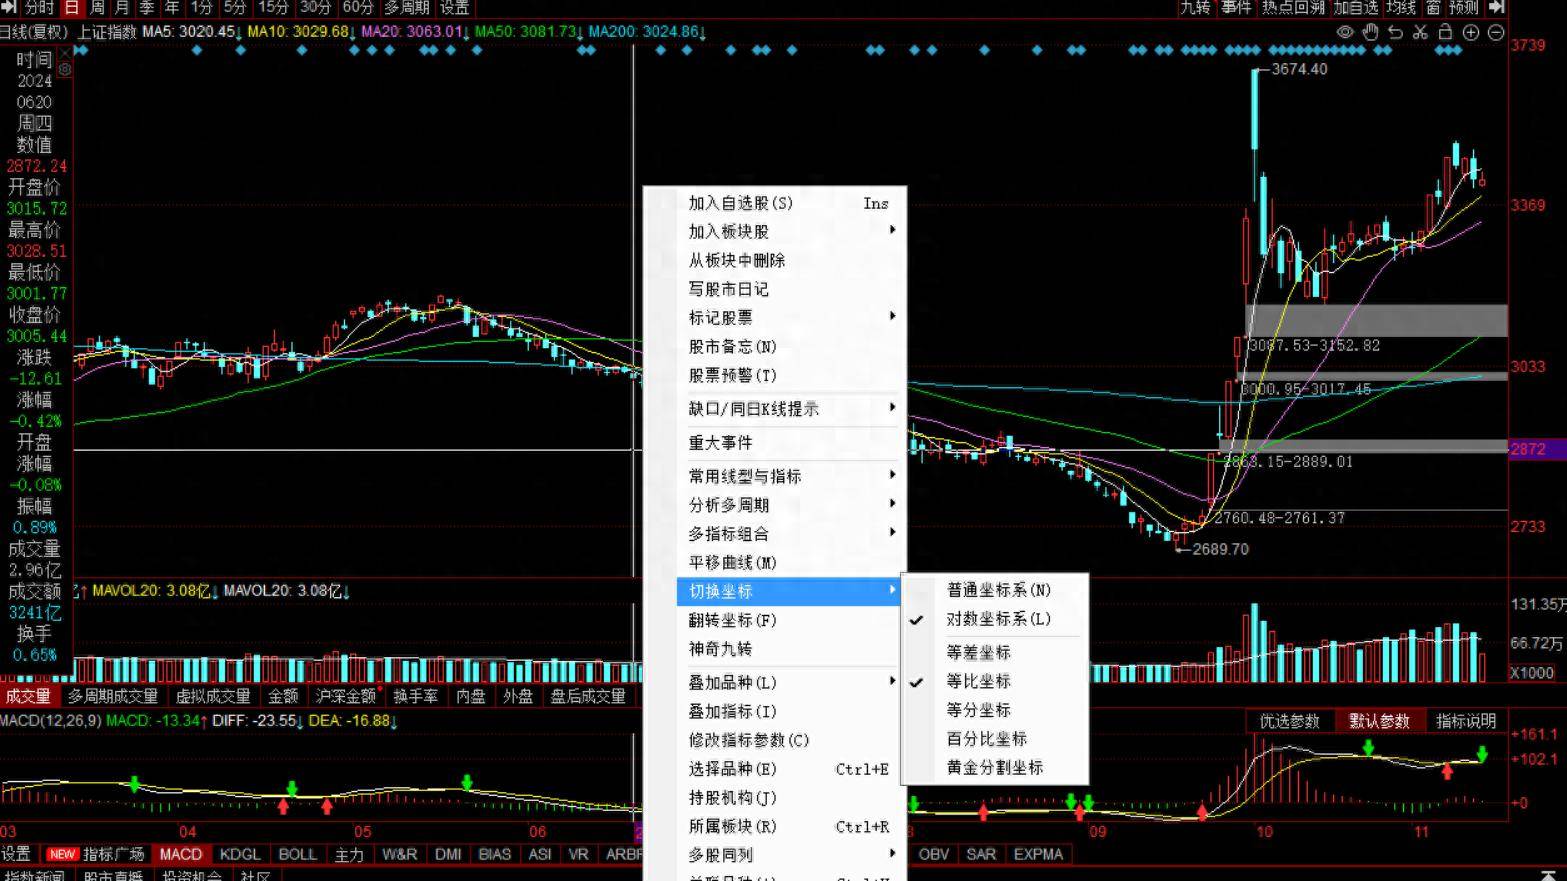Click the 2689.70 low price label
This screenshot has width=1567, height=881.
(x=1220, y=549)
